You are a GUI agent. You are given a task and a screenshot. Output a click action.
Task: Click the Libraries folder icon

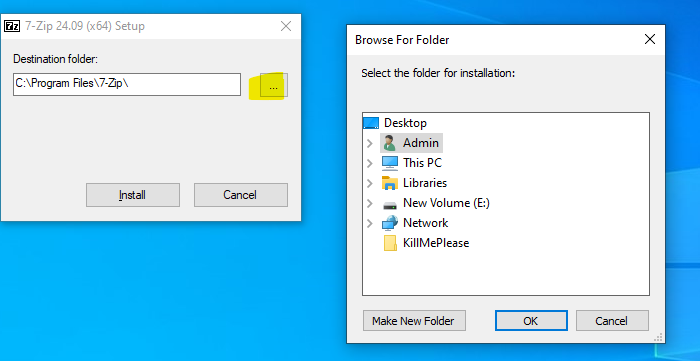coord(390,183)
